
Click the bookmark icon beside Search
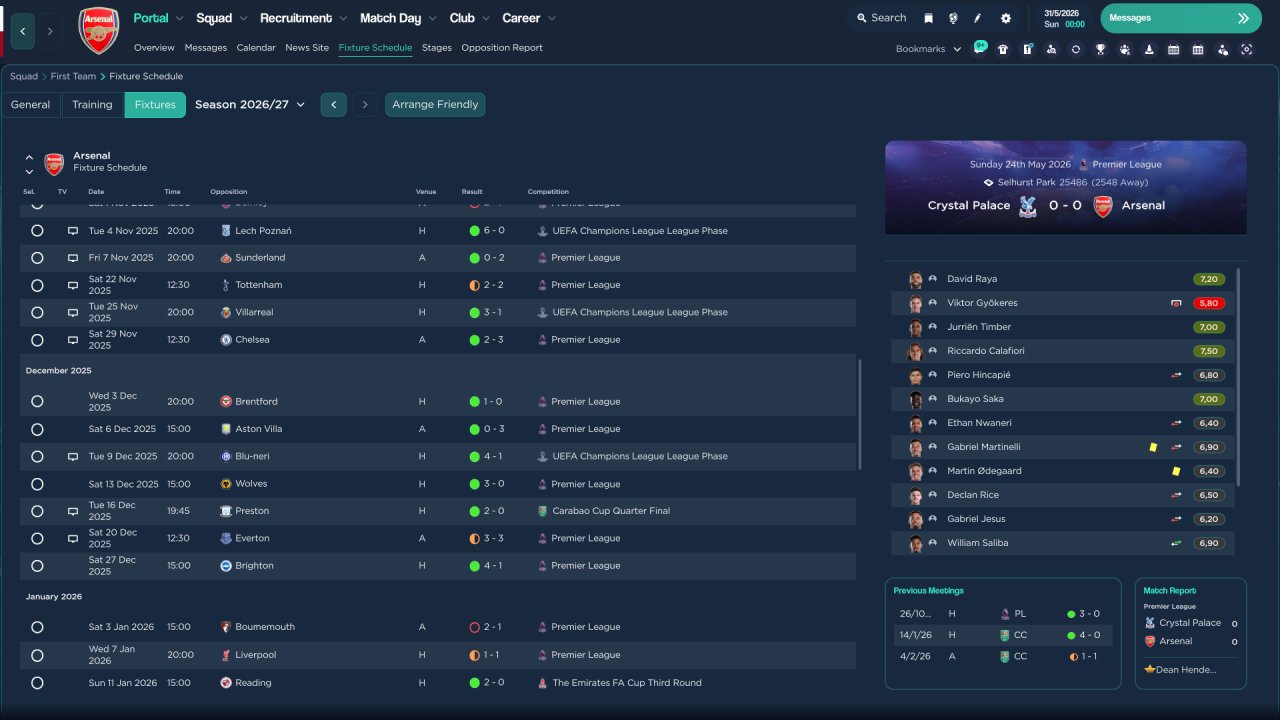(928, 18)
